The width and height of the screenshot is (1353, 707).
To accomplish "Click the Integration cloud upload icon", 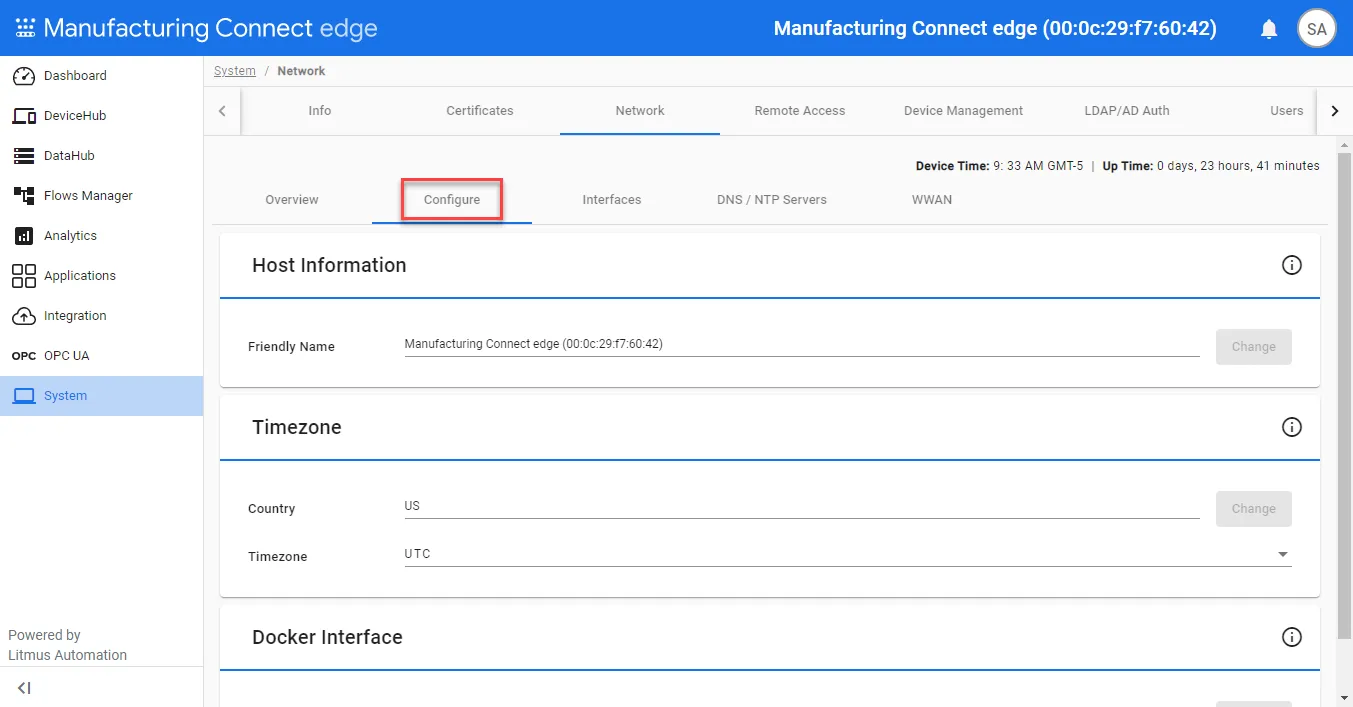I will [24, 316].
